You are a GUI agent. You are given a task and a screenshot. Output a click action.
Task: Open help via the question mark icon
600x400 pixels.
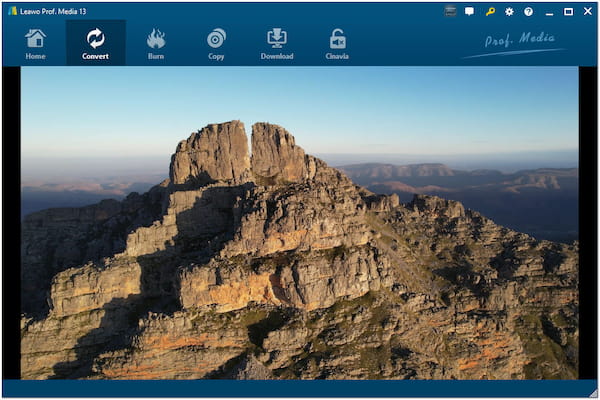528,11
